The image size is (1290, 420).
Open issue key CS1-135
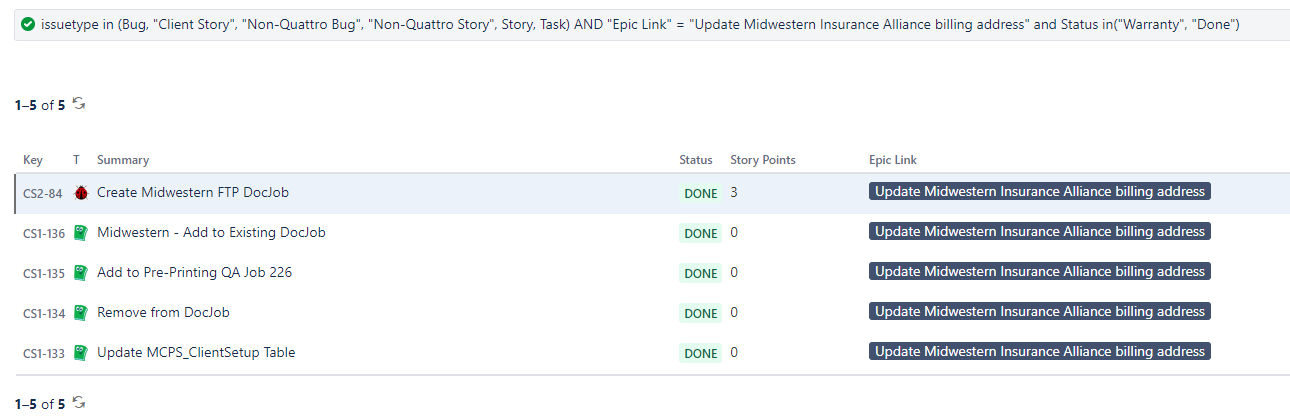pyautogui.click(x=44, y=273)
